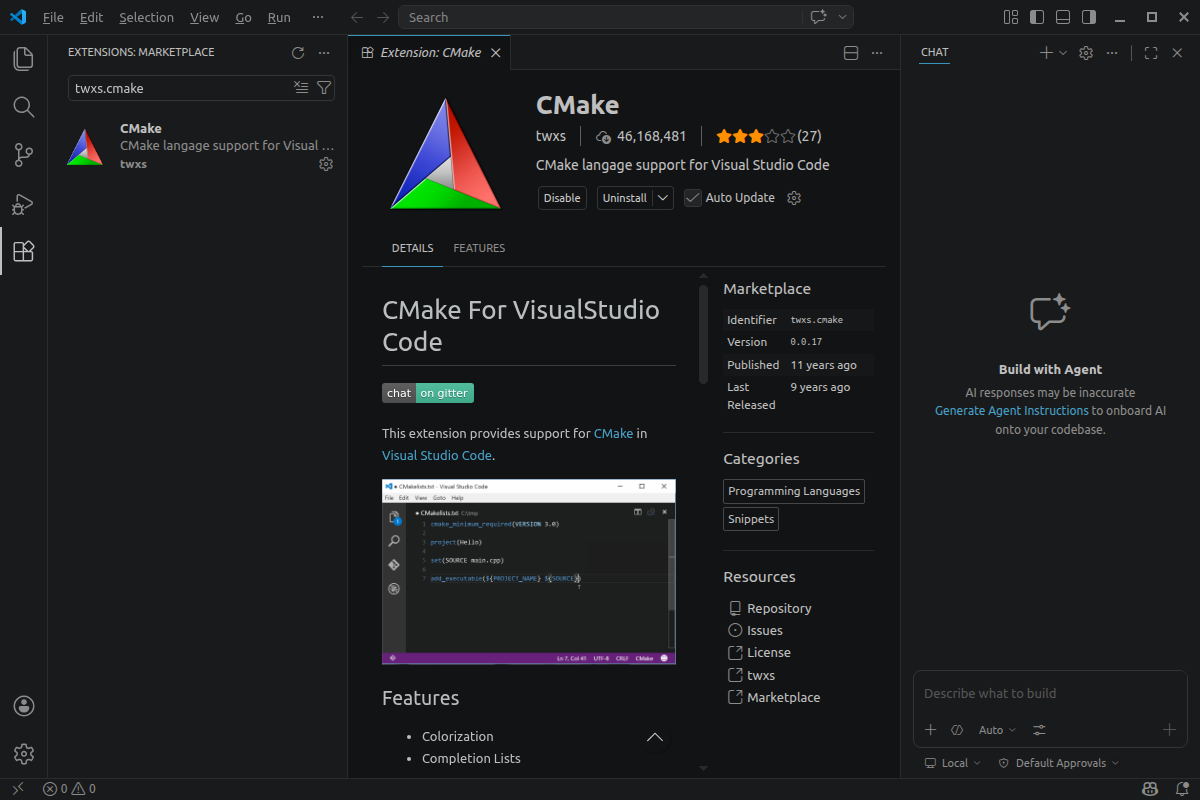Viewport: 1200px width, 800px height.
Task: Toggle the bottom panel visibility
Action: (x=1063, y=17)
